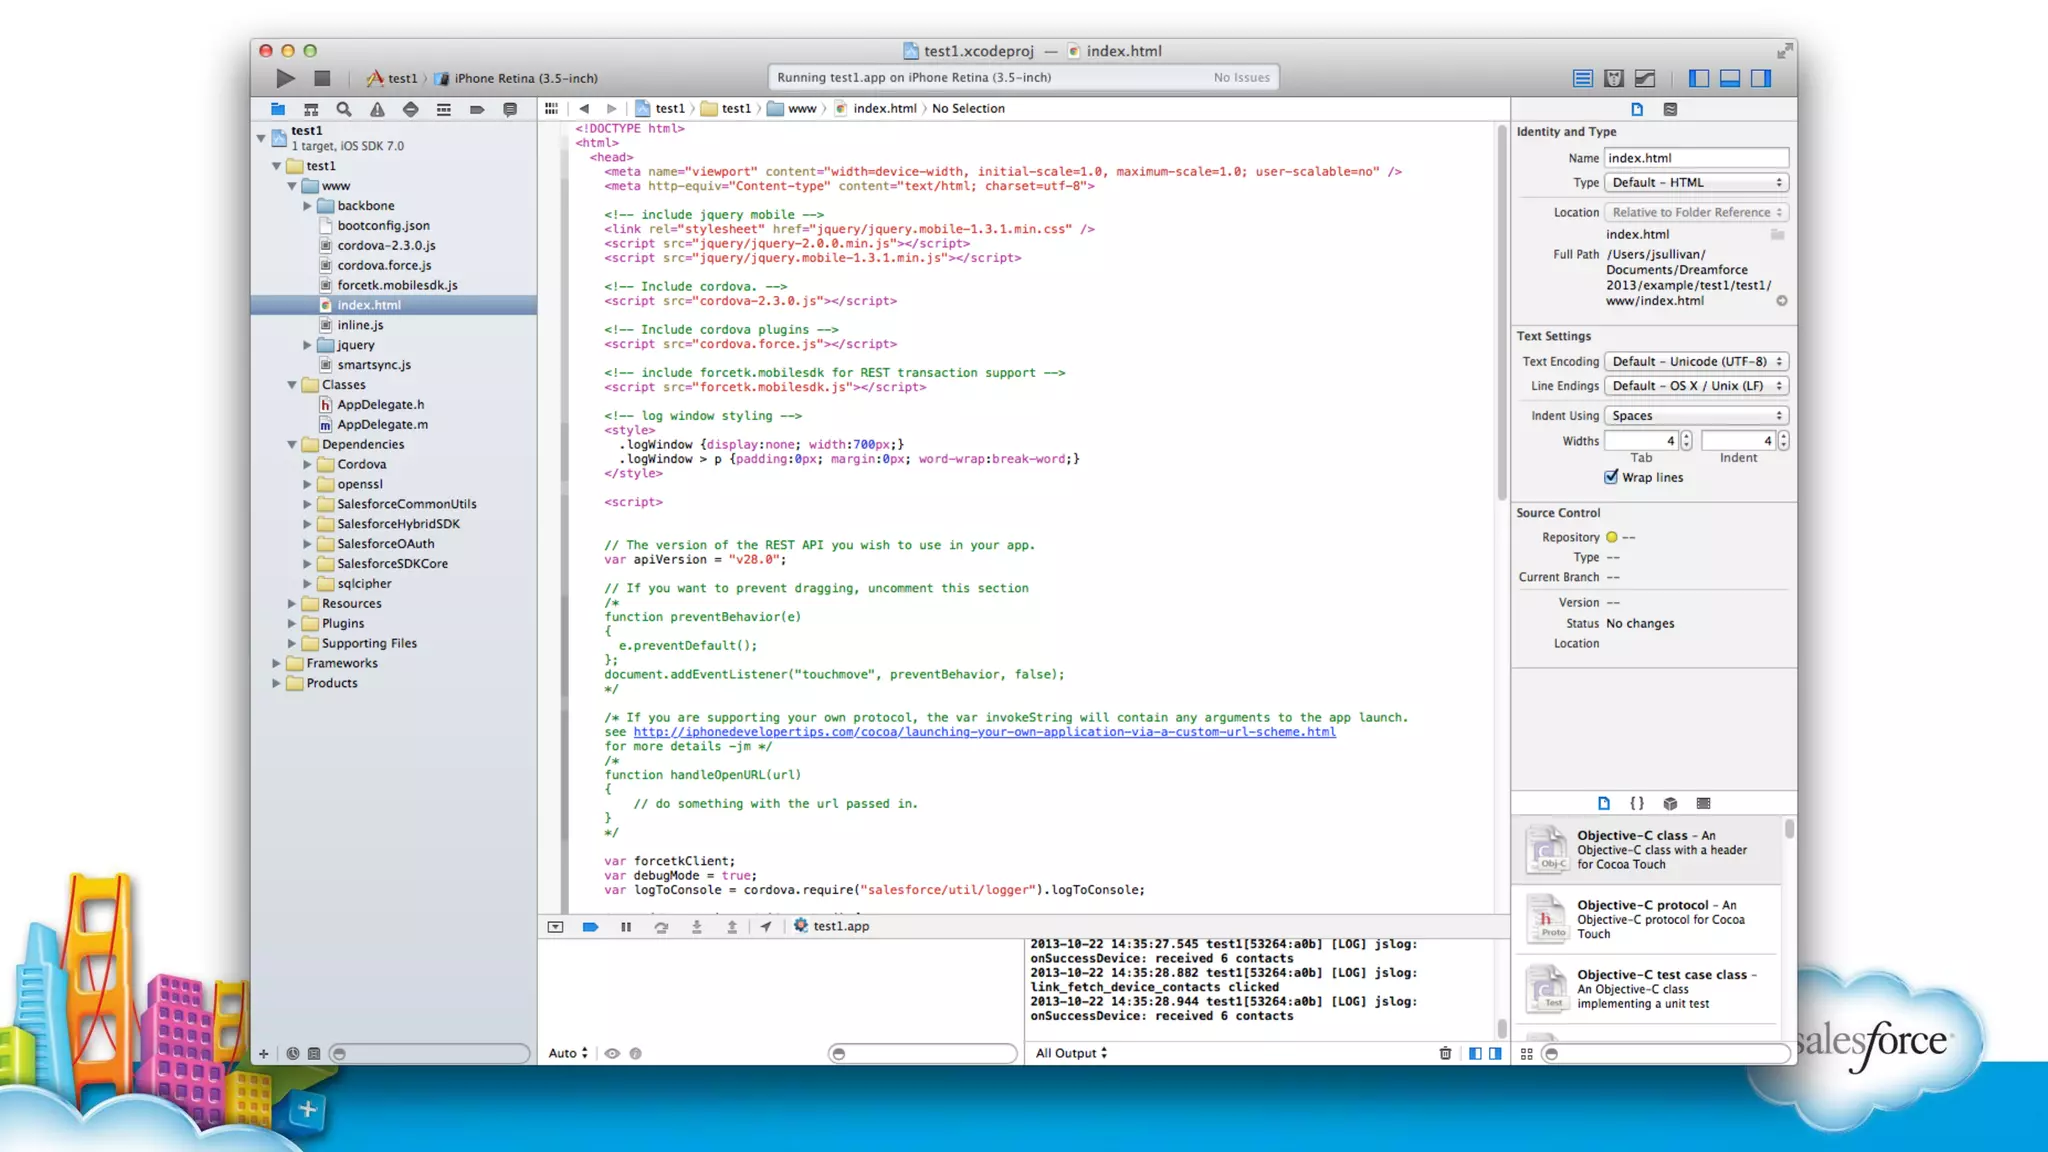The height and width of the screenshot is (1152, 2048).
Task: Show console pane toggle
Action: click(x=1495, y=1053)
